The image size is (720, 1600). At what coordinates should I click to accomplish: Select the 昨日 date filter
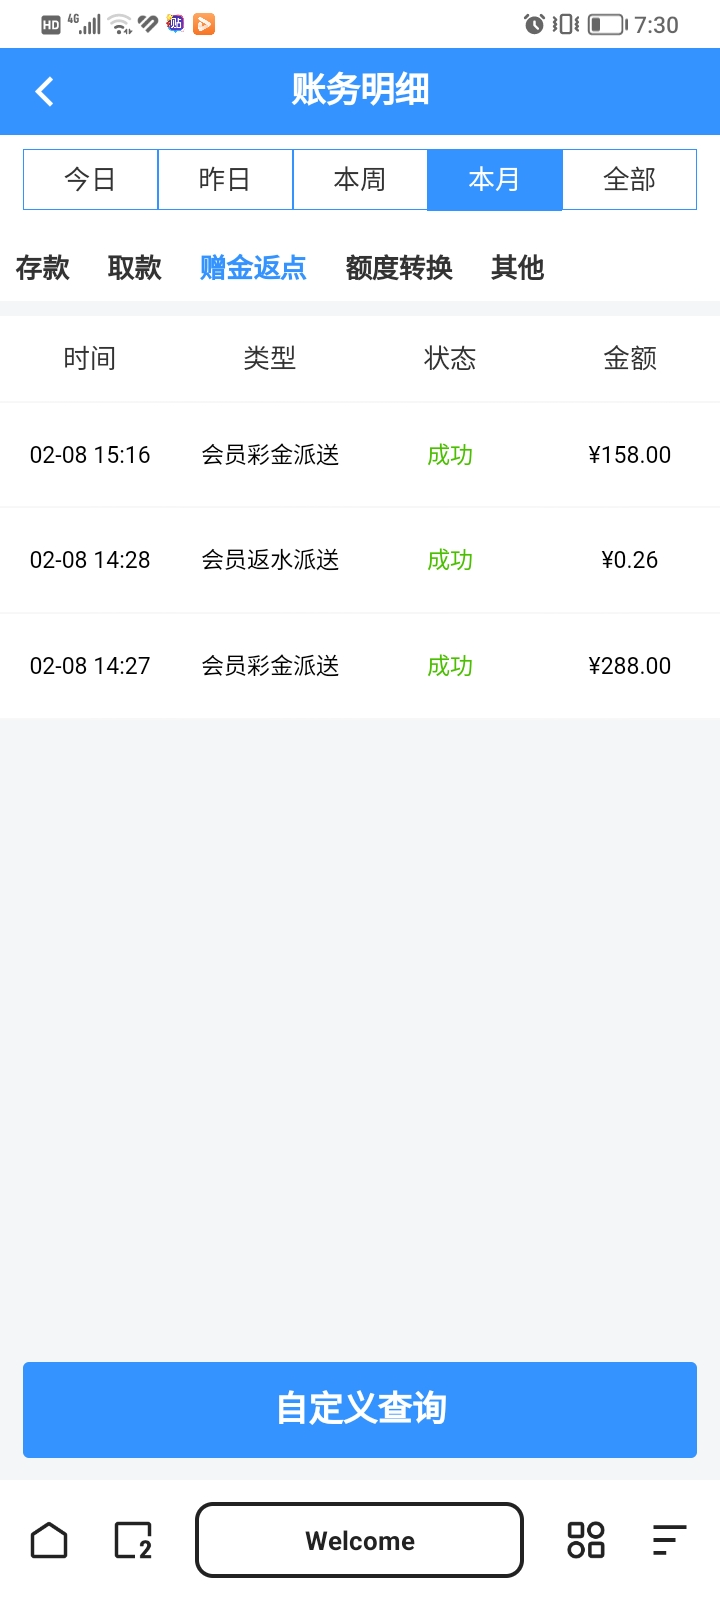click(225, 180)
